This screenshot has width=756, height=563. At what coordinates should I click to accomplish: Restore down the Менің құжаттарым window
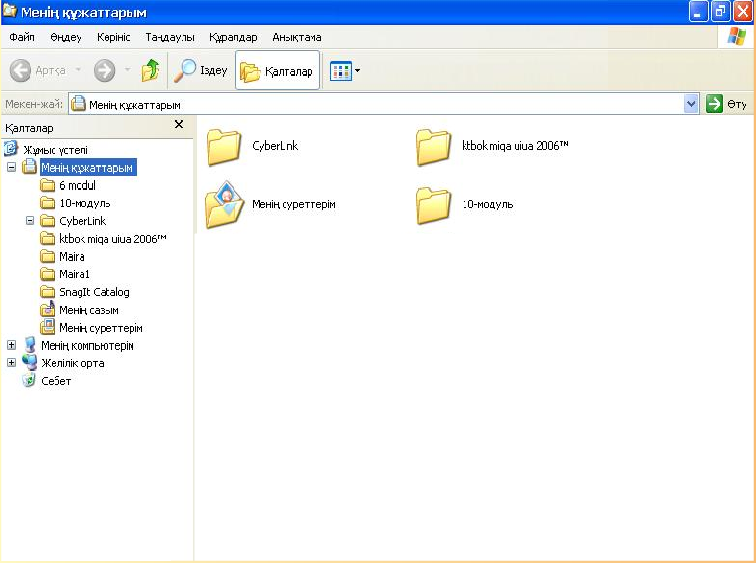click(x=720, y=12)
